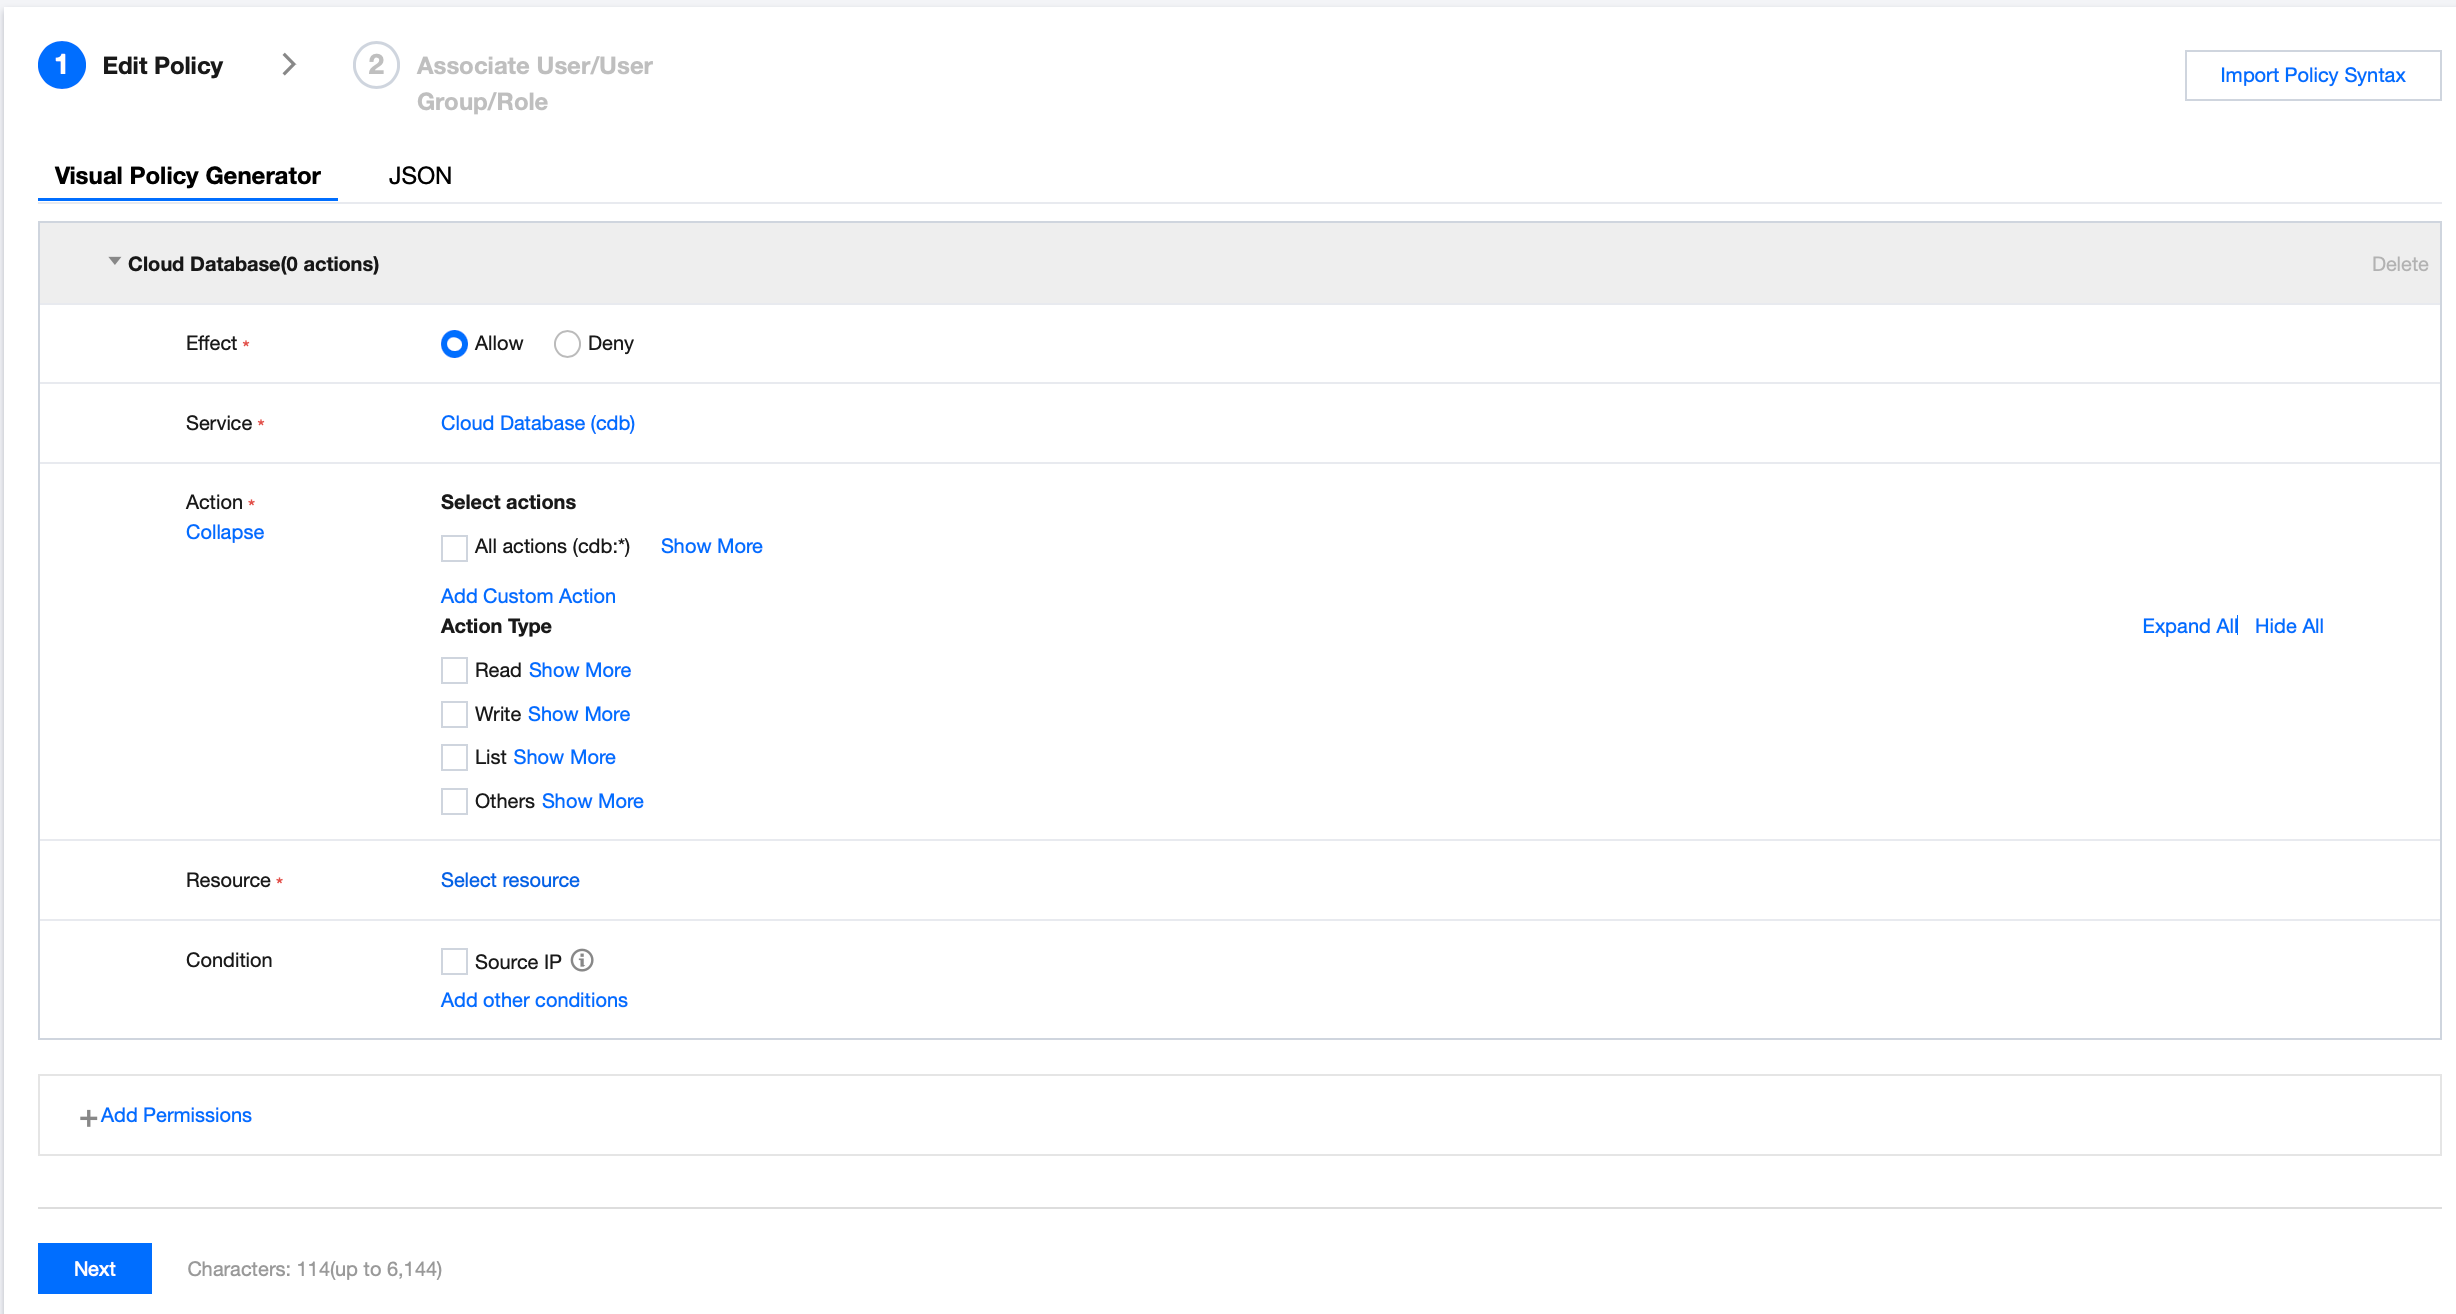
Task: Switch to the JSON tab
Action: click(420, 176)
